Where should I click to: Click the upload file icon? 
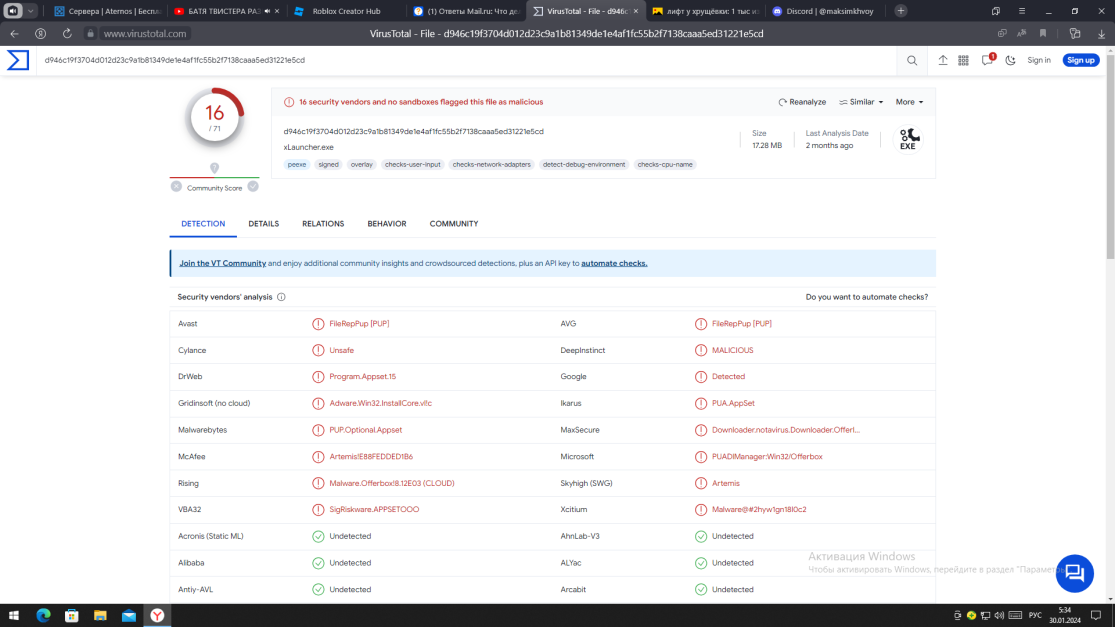[942, 60]
